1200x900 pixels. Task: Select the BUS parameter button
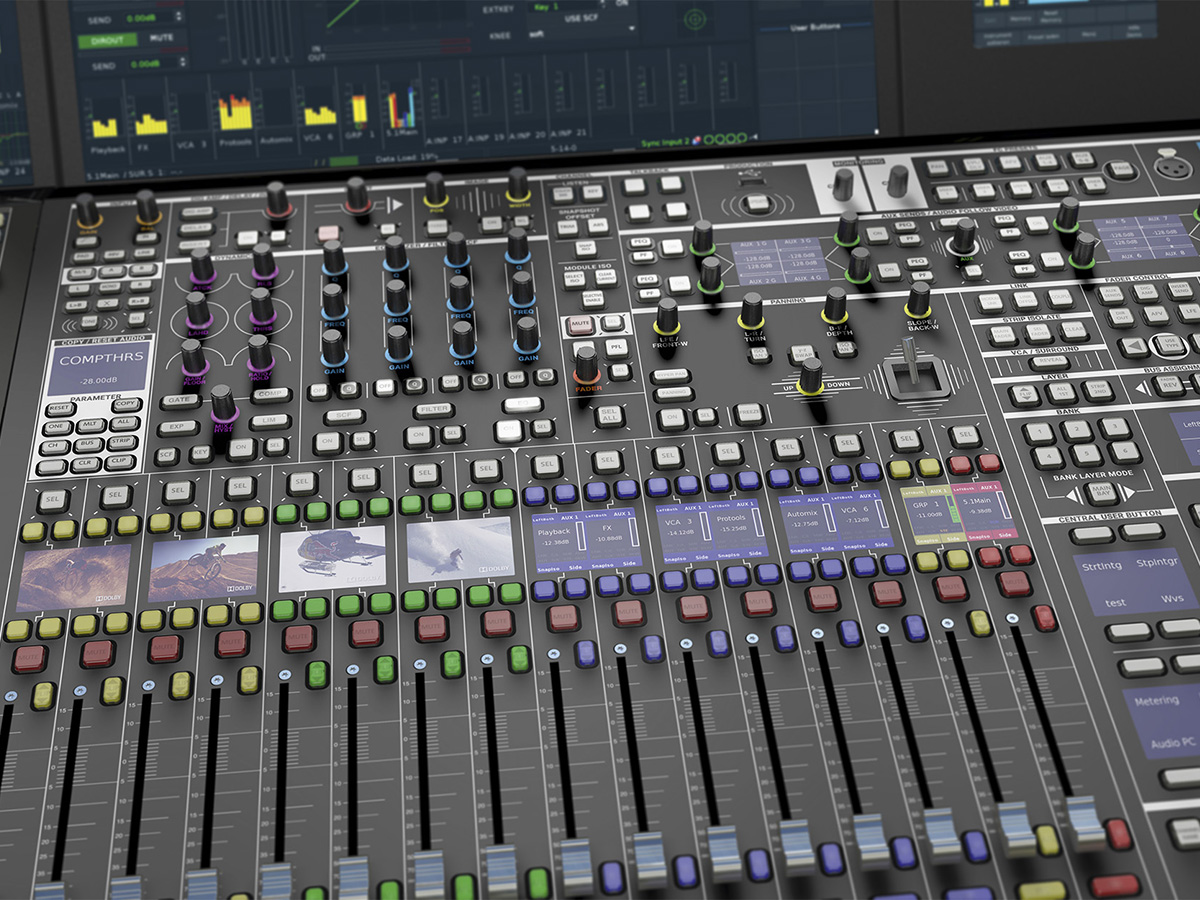tap(87, 444)
